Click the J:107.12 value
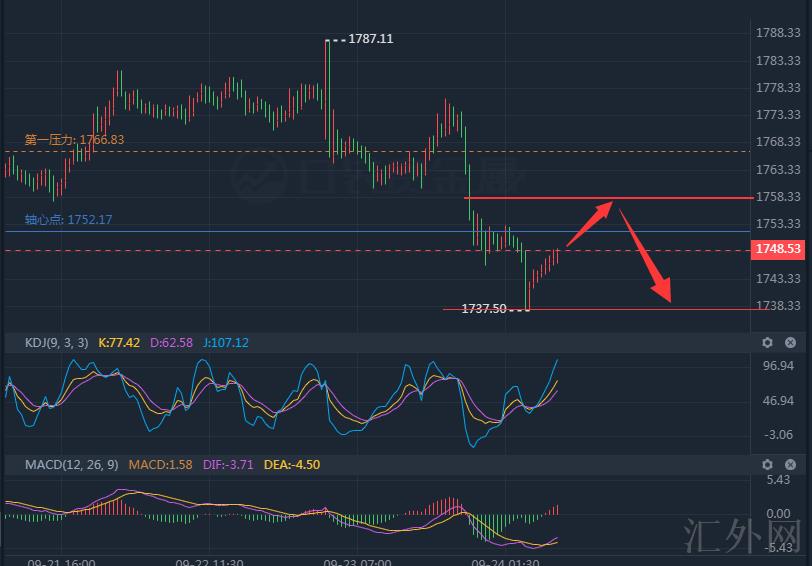Viewport: 812px width, 566px height. click(226, 343)
